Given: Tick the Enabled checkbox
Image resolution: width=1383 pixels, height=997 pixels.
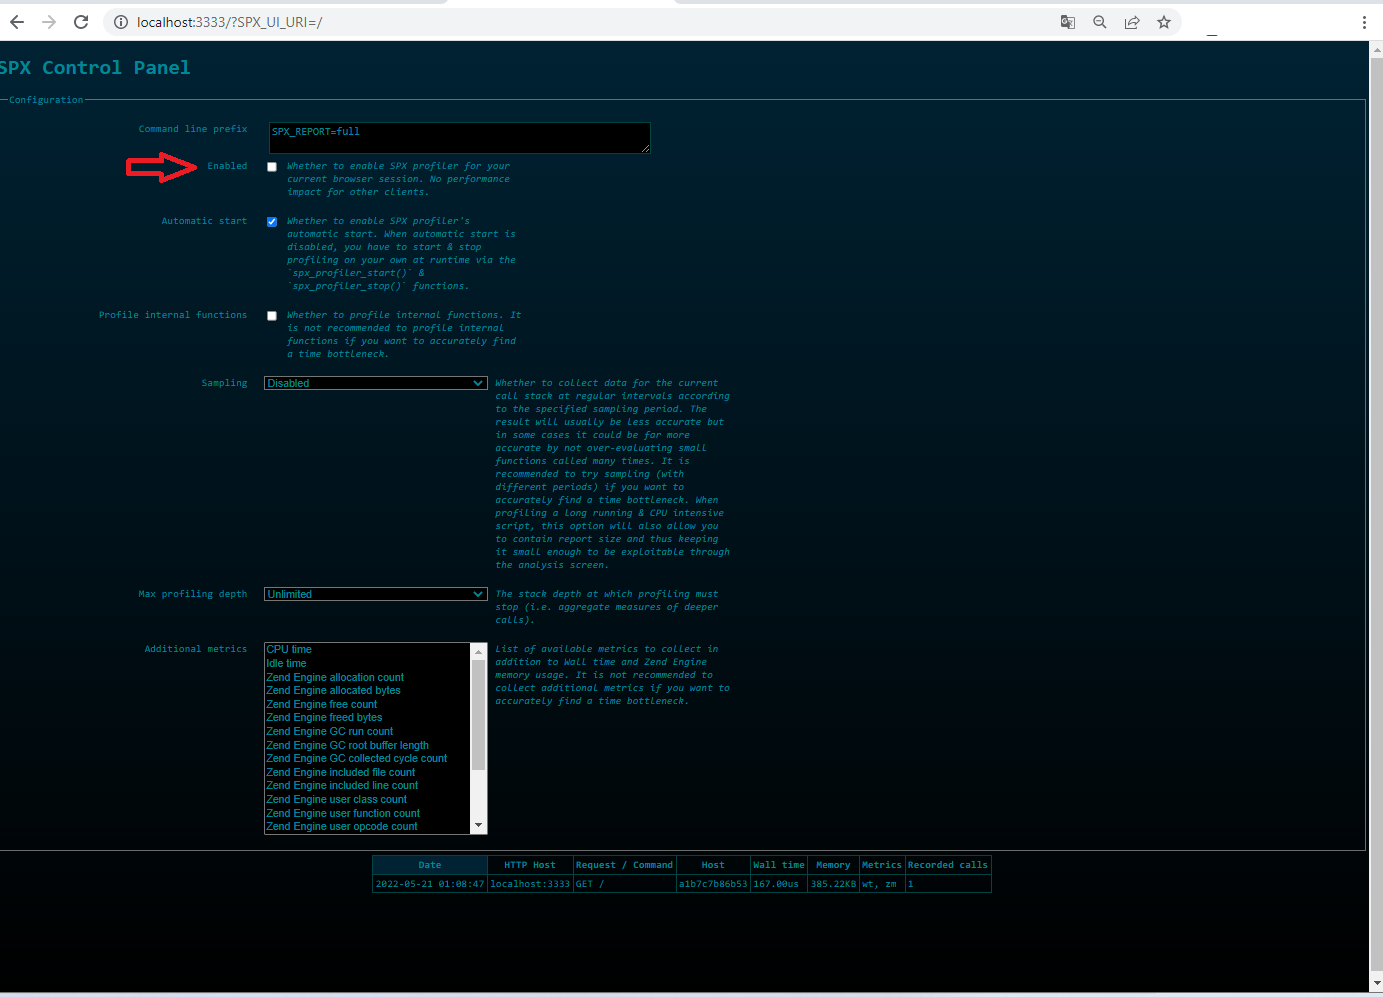Looking at the screenshot, I should (272, 167).
